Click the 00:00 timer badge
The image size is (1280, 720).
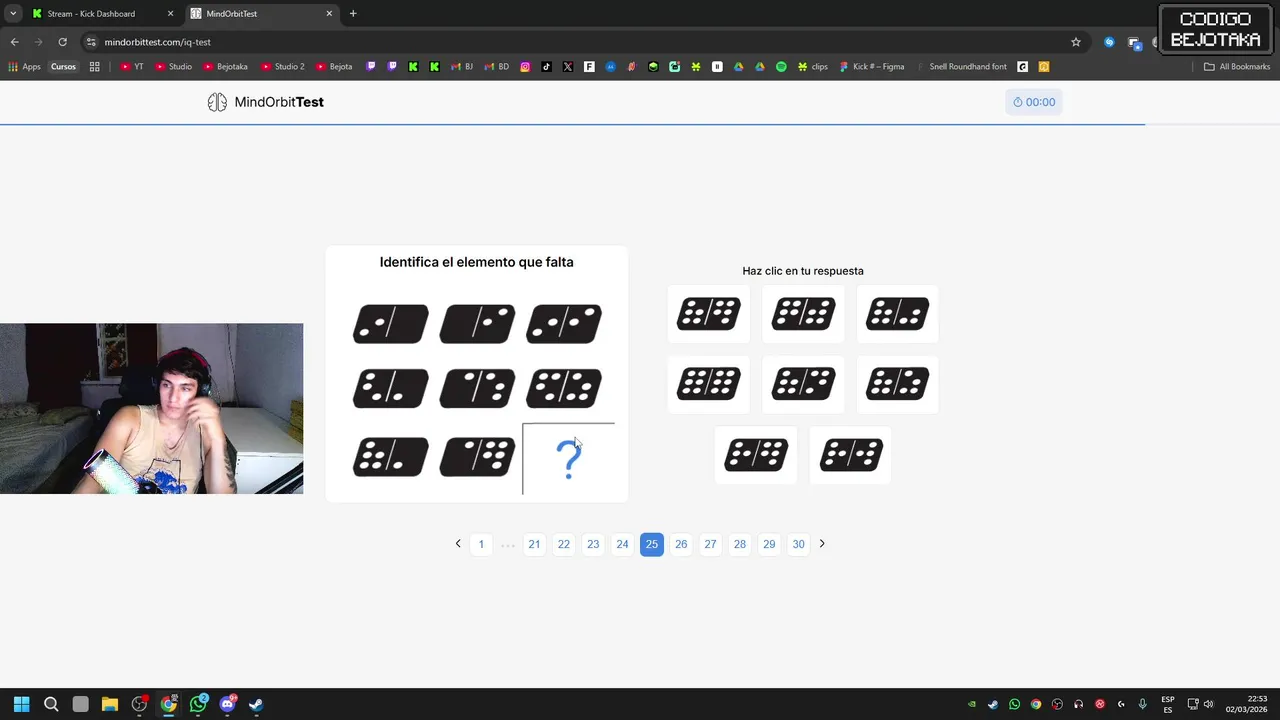point(1034,102)
